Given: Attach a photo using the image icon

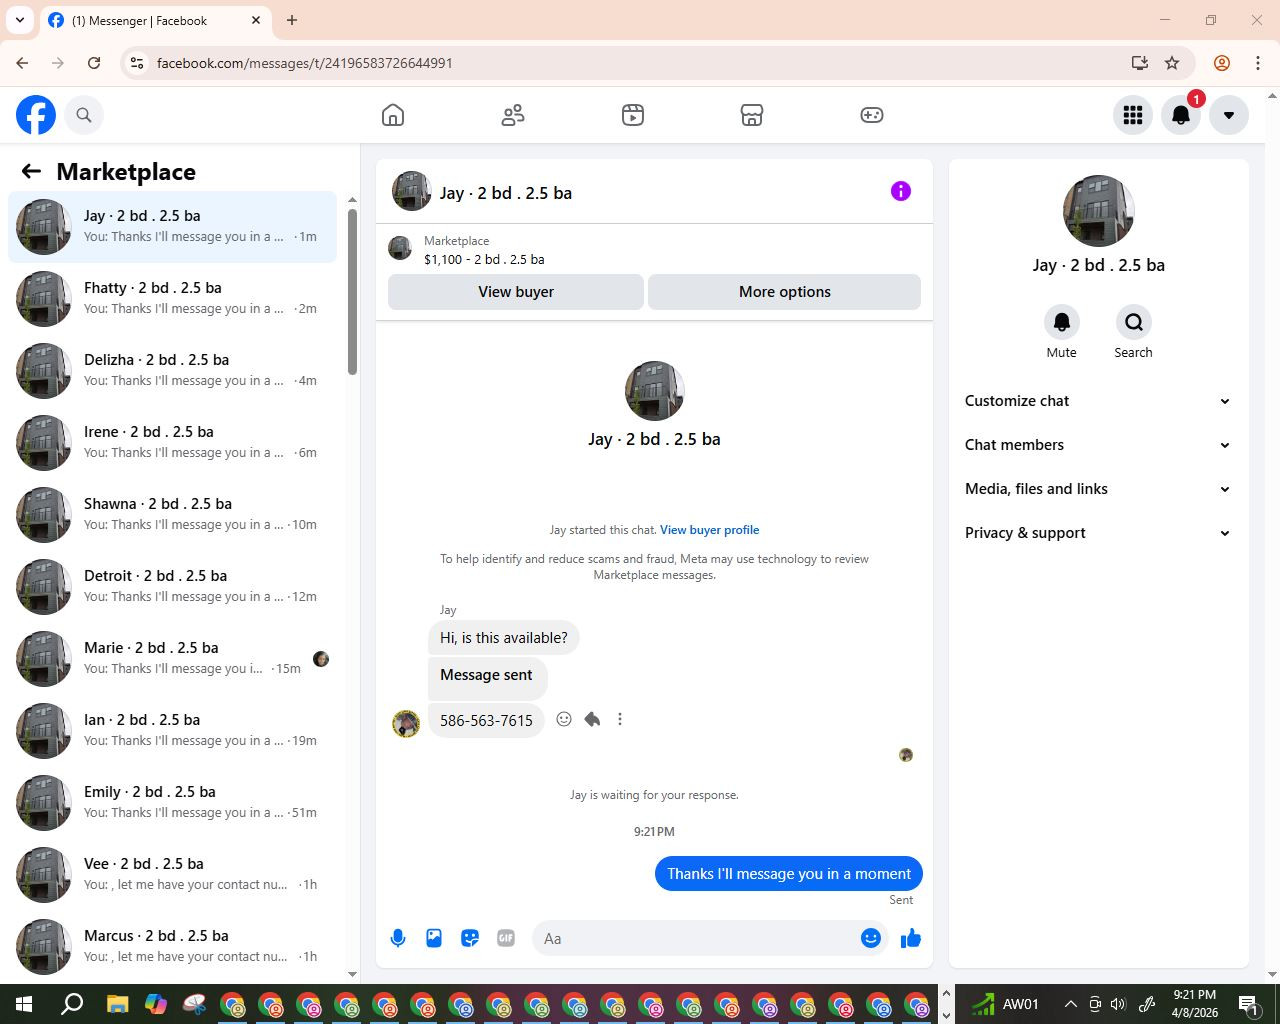Looking at the screenshot, I should click(x=434, y=938).
